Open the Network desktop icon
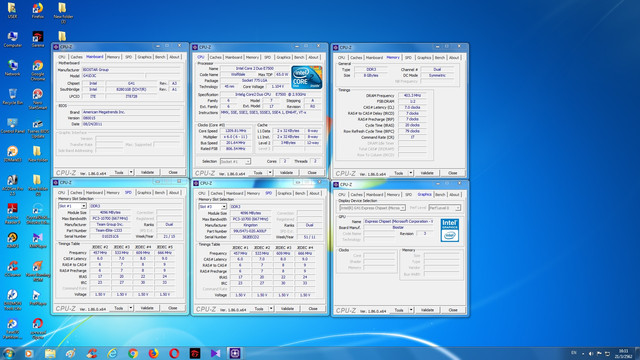 click(x=12, y=68)
